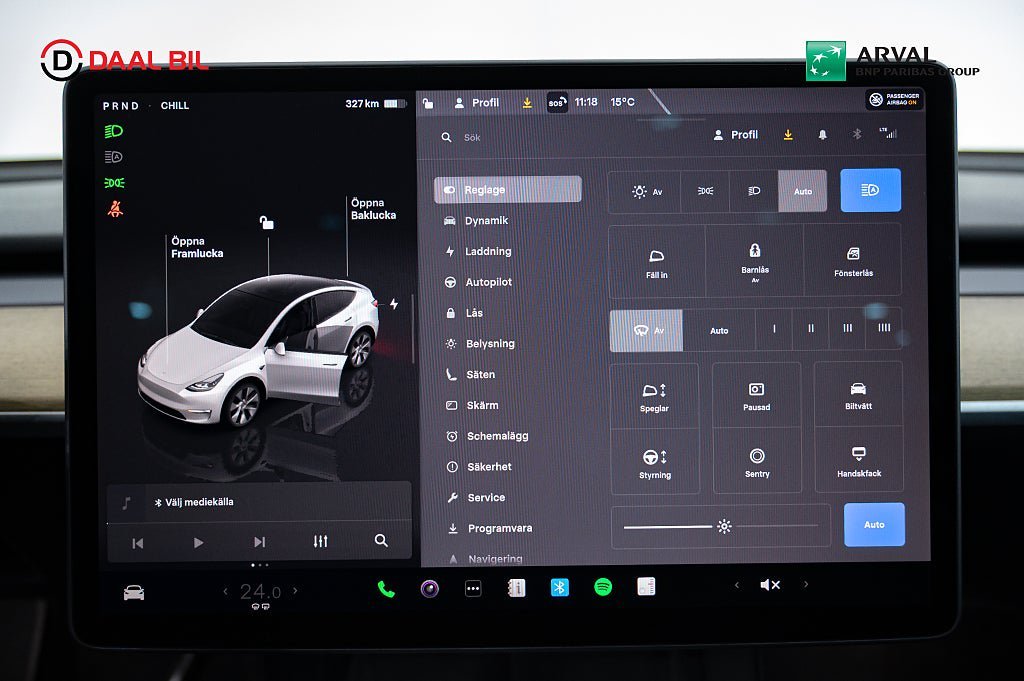This screenshot has width=1024, height=681.
Task: Open Profil dropdown in settings header
Action: tap(736, 135)
